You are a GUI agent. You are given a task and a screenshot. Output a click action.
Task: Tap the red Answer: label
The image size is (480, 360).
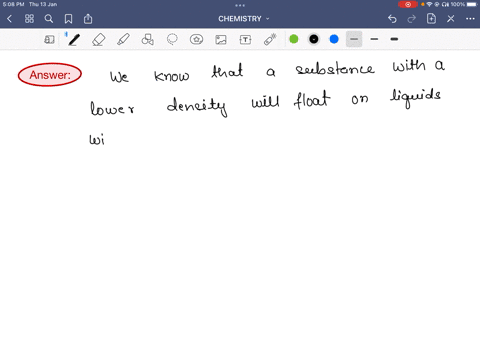pyautogui.click(x=50, y=75)
